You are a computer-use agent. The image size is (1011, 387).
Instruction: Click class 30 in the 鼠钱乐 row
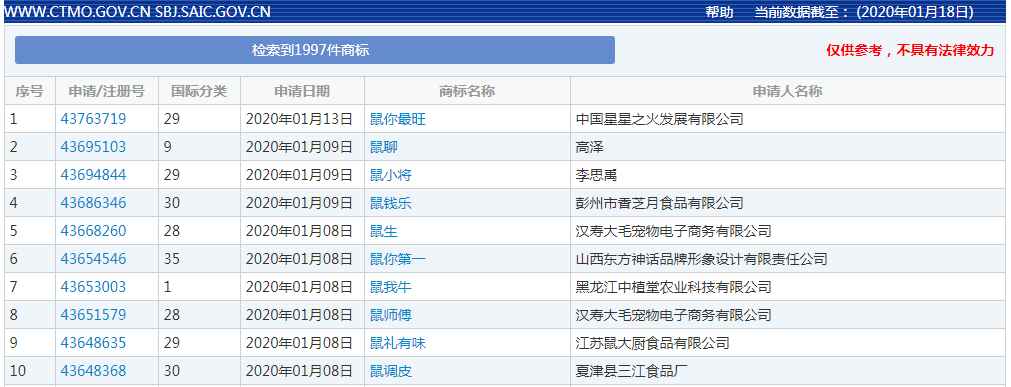pyautogui.click(x=172, y=203)
